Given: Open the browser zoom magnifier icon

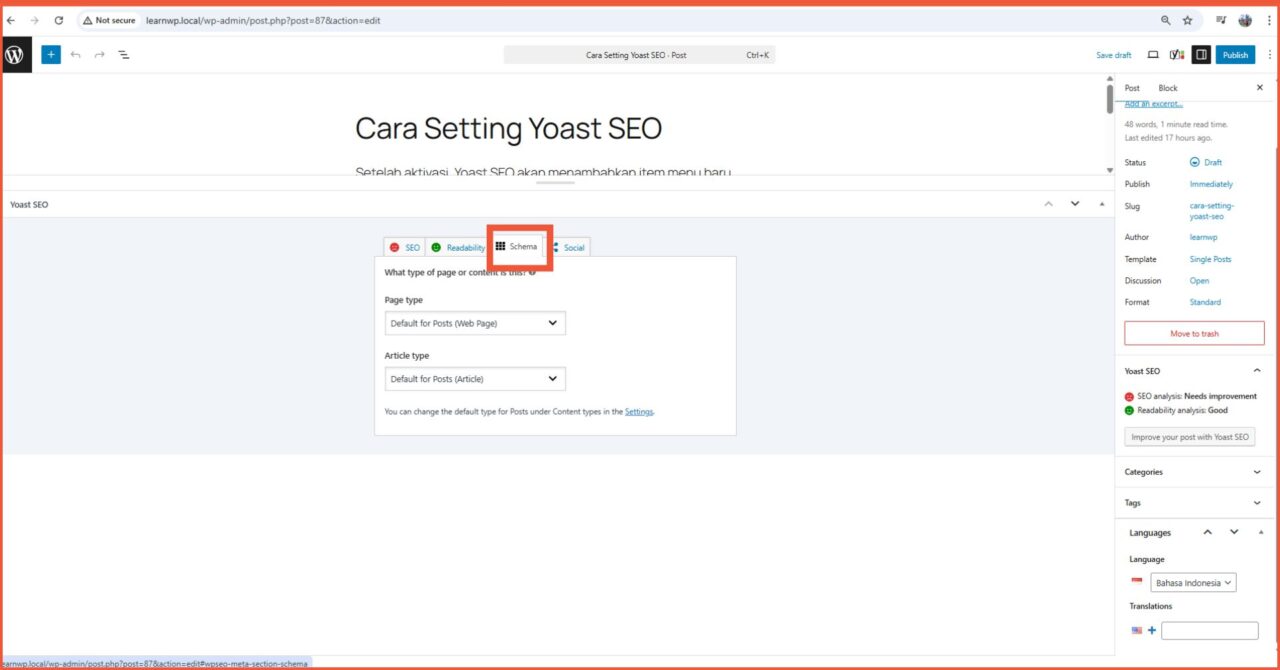Looking at the screenshot, I should 1166,20.
